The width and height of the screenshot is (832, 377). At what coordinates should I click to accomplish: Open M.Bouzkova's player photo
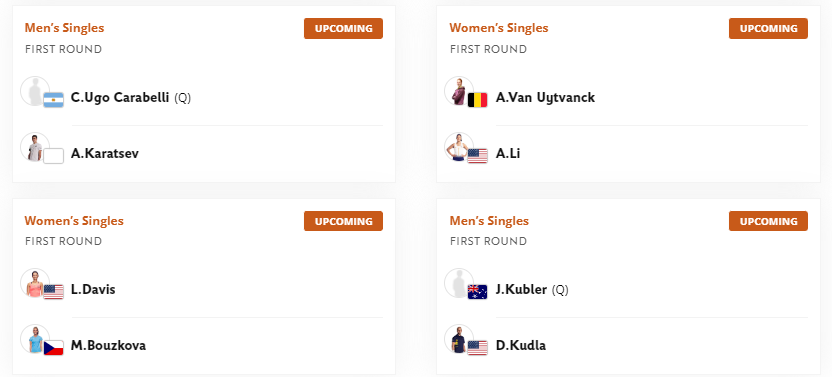35,339
